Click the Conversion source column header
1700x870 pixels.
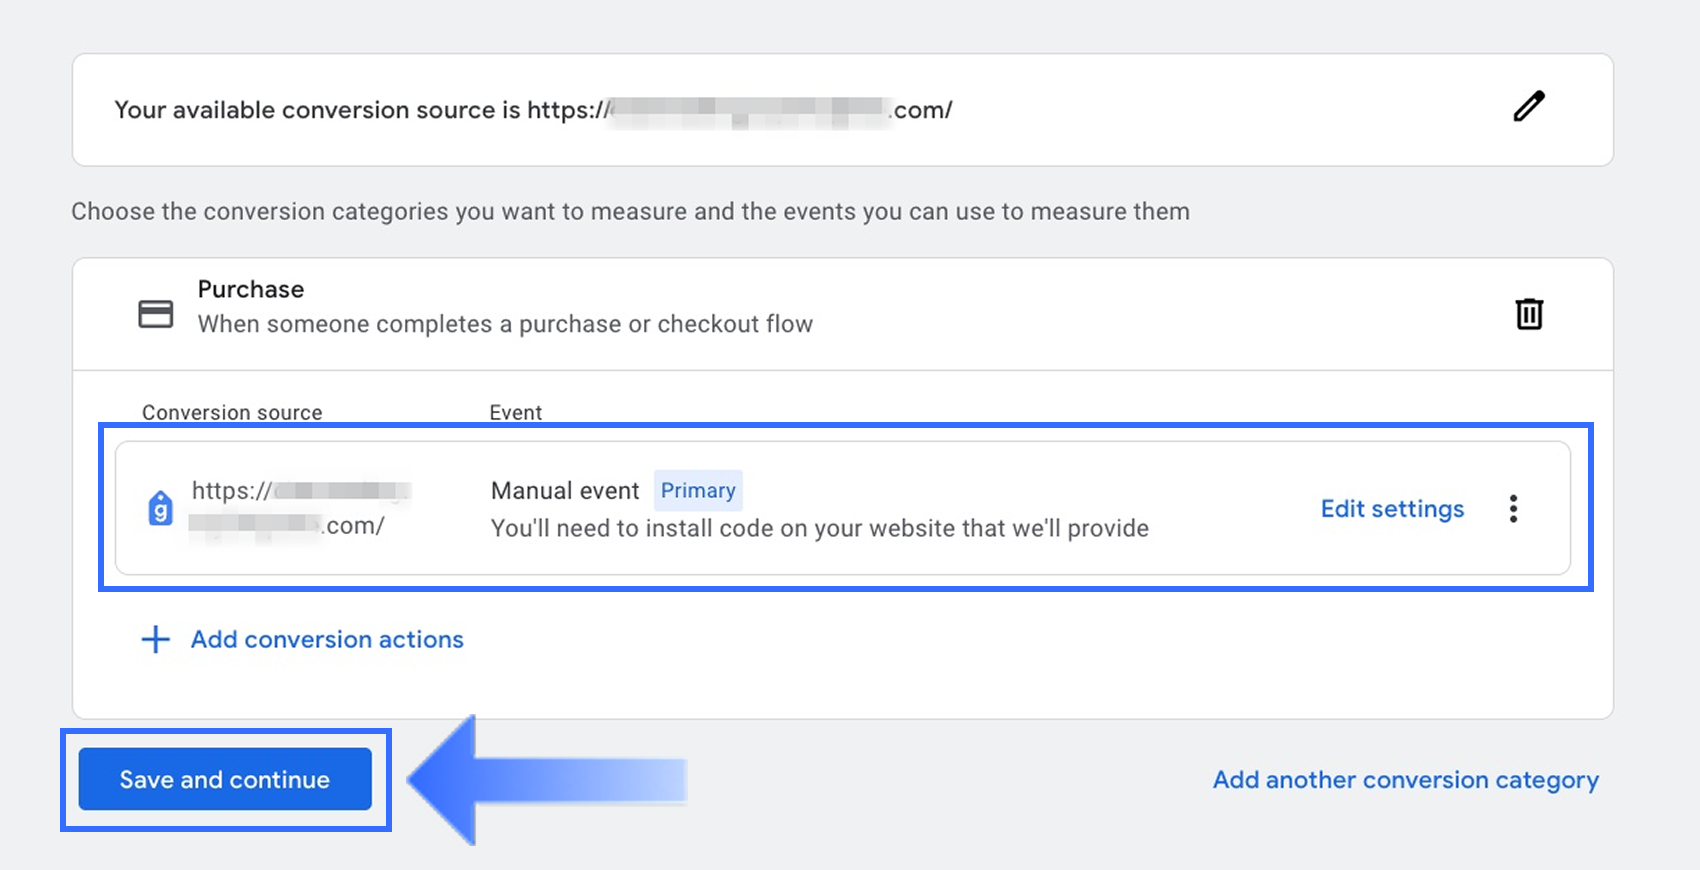tap(232, 412)
